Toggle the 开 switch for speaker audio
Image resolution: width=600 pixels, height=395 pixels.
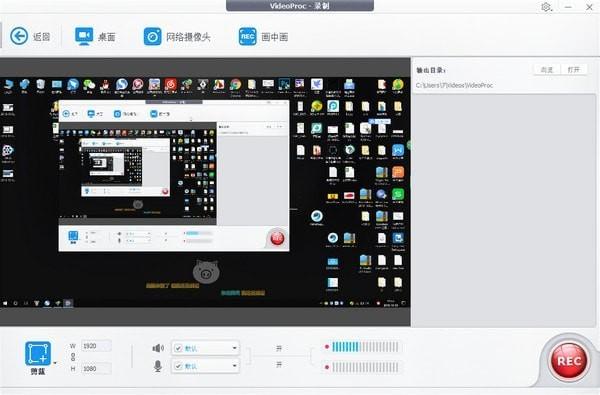(279, 348)
